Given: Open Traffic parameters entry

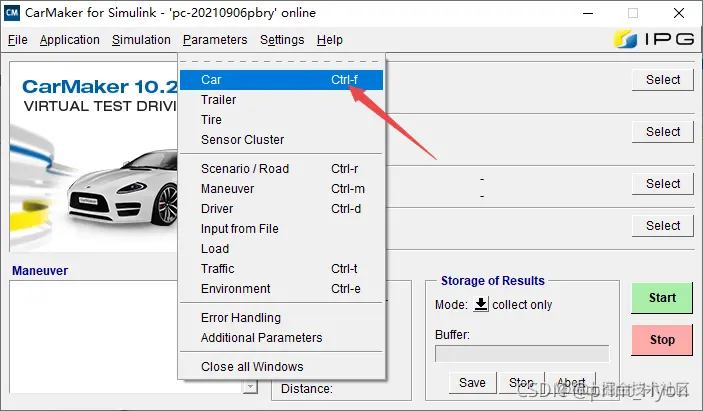Looking at the screenshot, I should coord(282,268).
